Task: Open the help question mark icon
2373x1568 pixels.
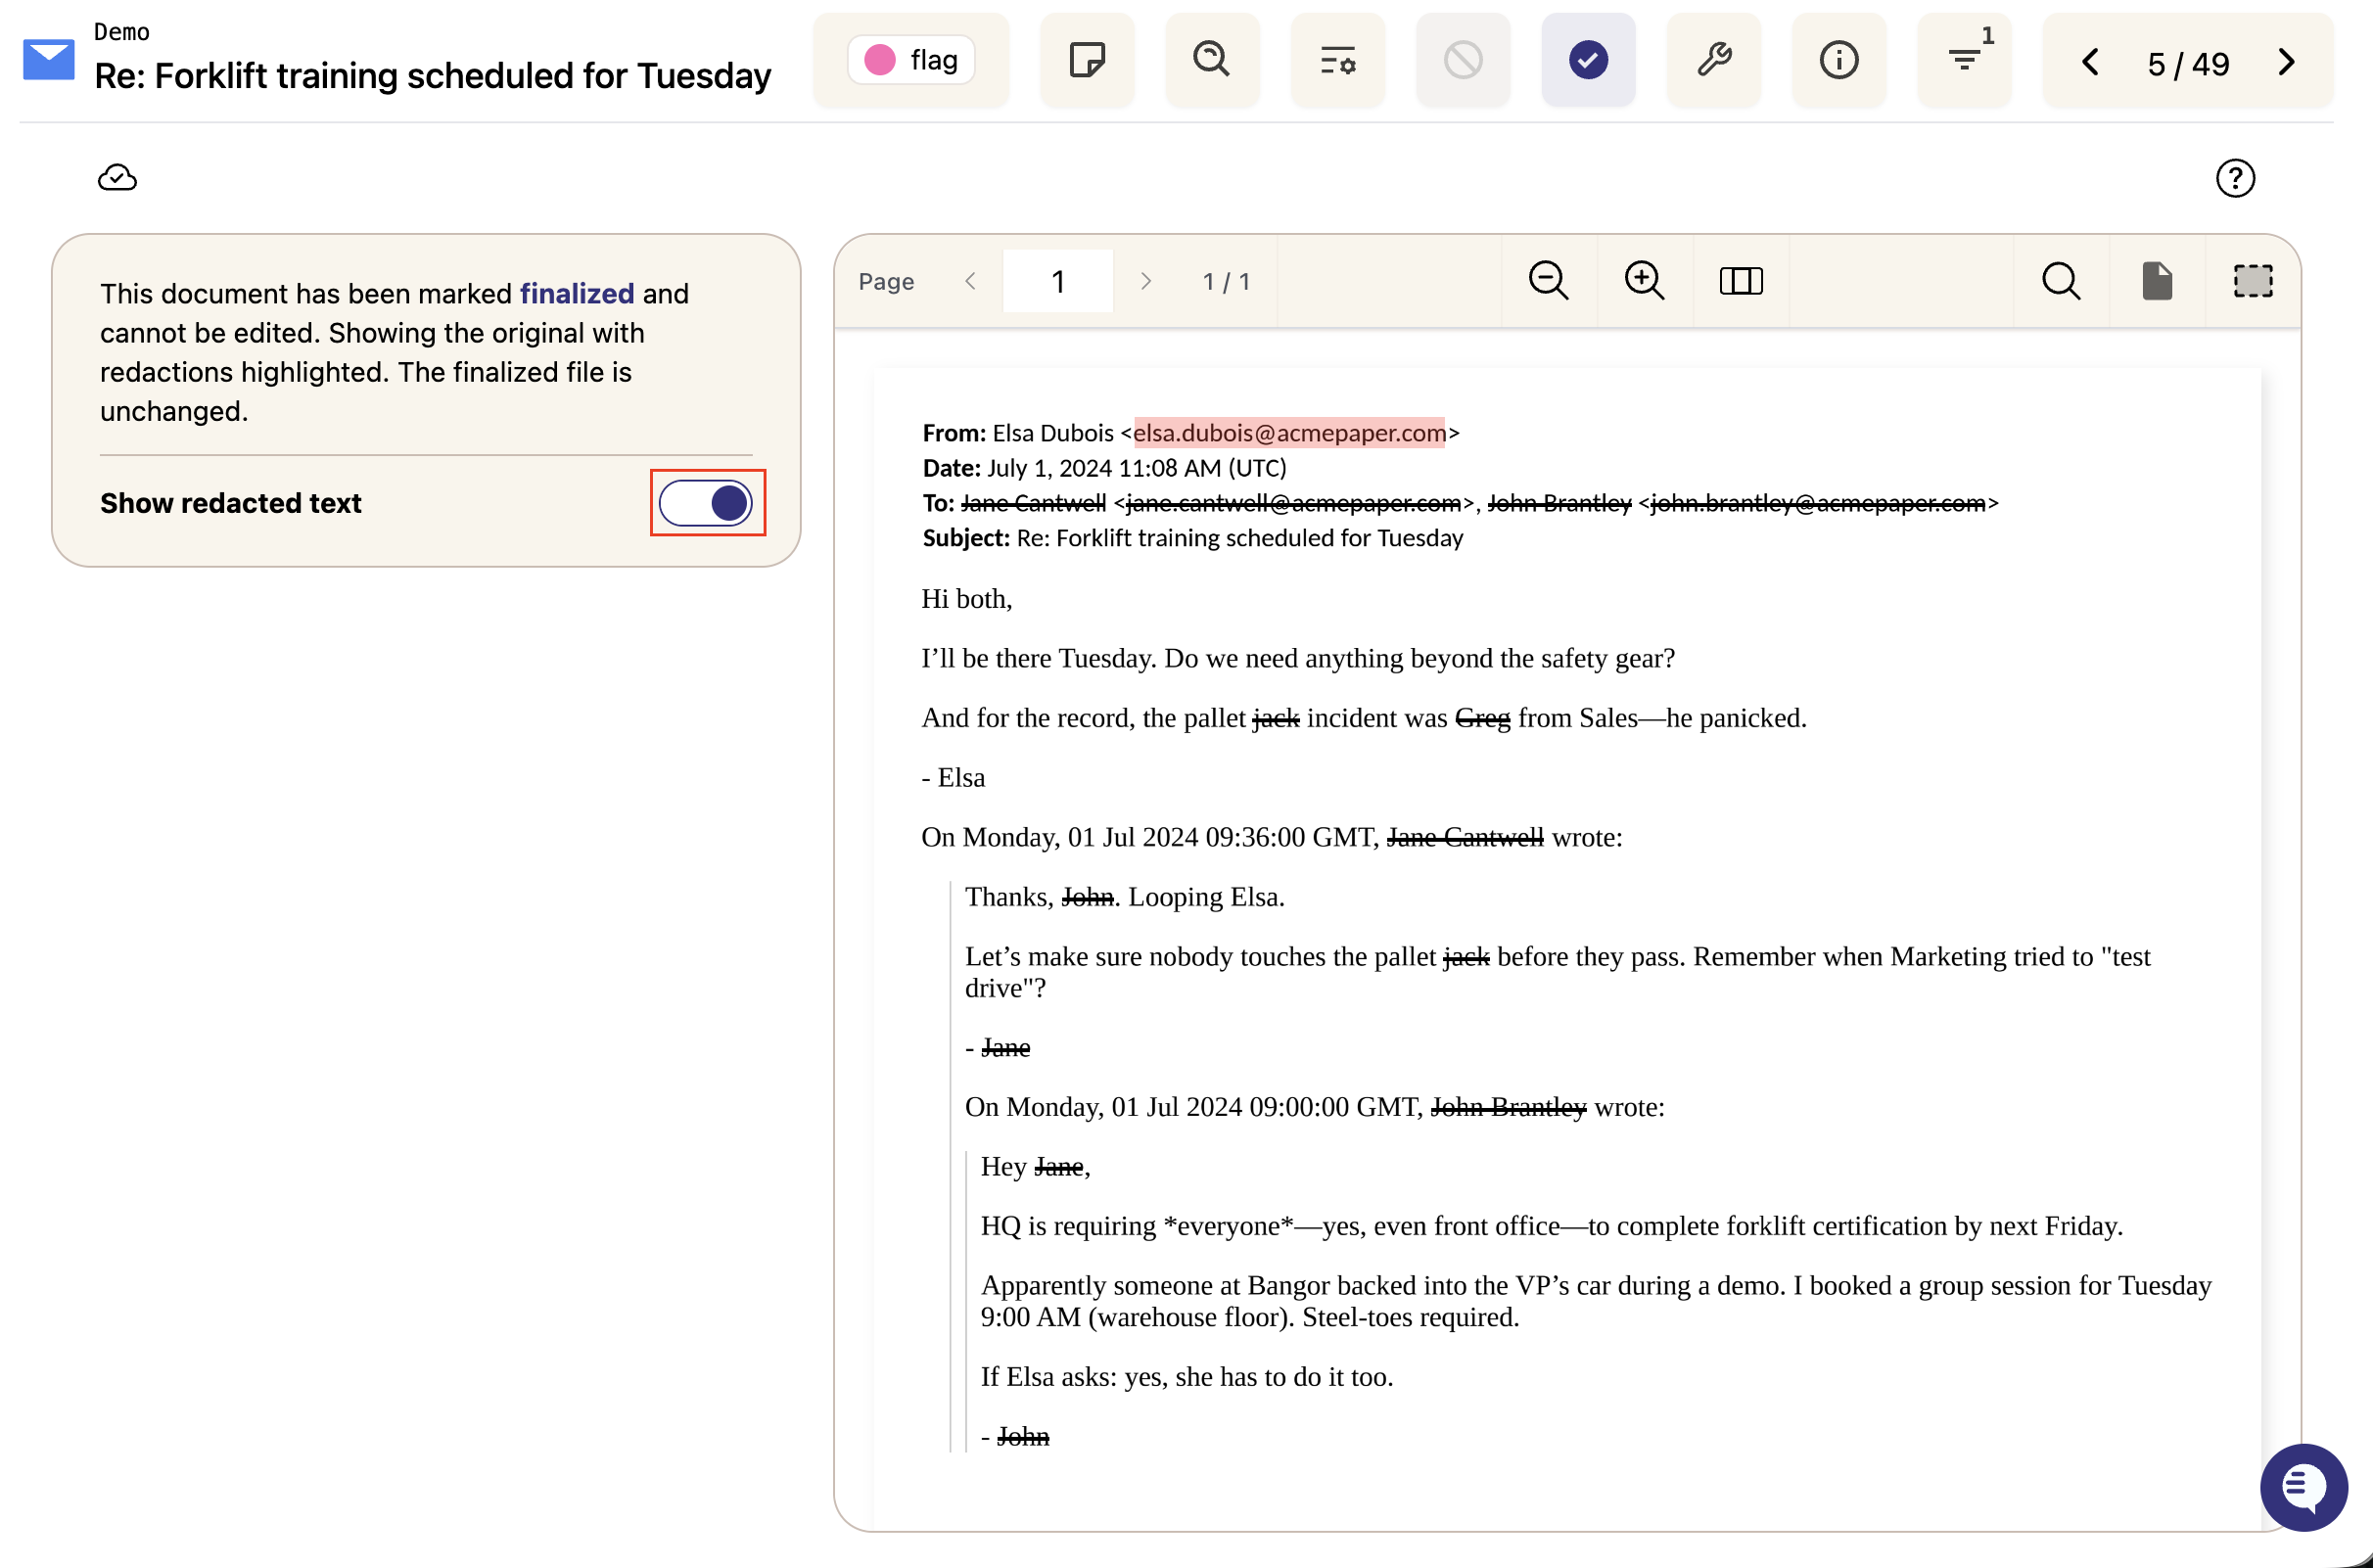Action: click(x=2235, y=178)
